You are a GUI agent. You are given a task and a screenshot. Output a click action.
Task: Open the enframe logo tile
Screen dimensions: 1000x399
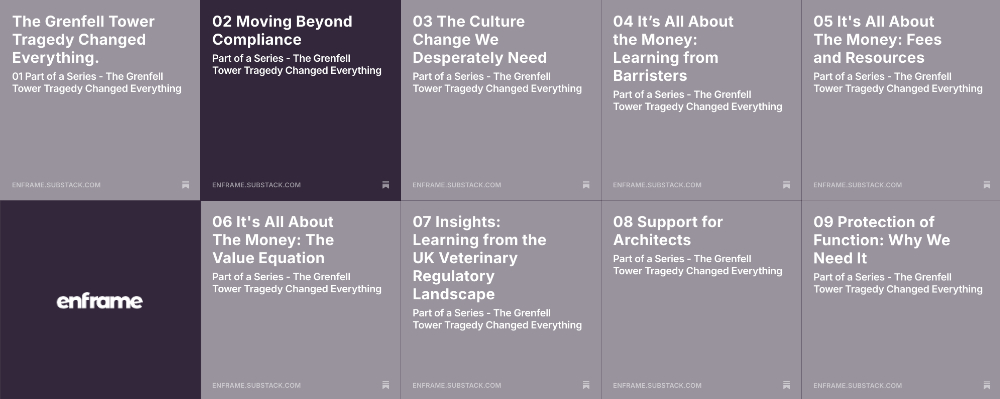click(99, 301)
